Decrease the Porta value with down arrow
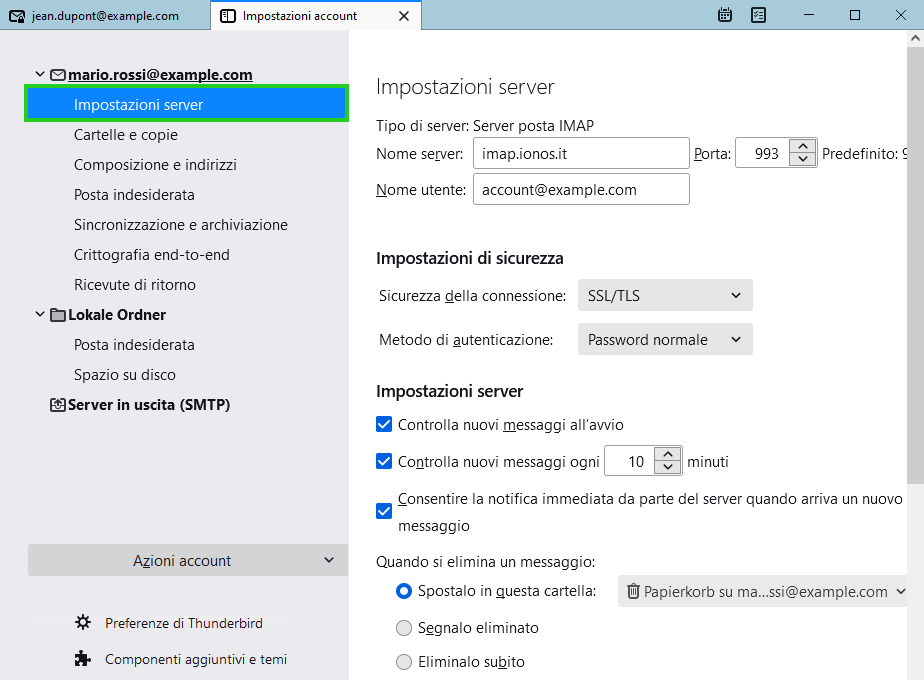Viewport: 924px width, 680px height. coord(803,160)
